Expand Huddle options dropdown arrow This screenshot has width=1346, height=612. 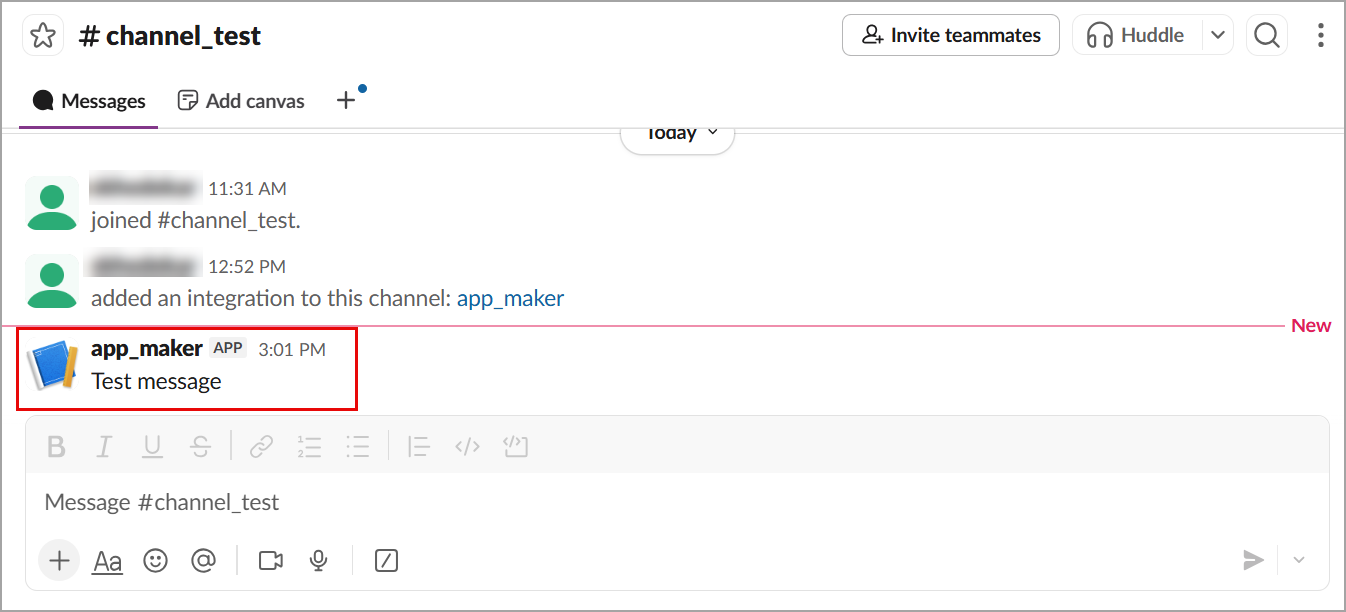click(x=1217, y=36)
